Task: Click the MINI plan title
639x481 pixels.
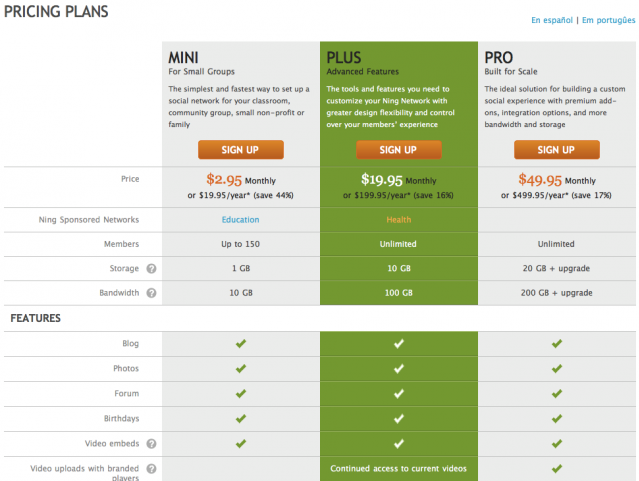Action: (183, 58)
